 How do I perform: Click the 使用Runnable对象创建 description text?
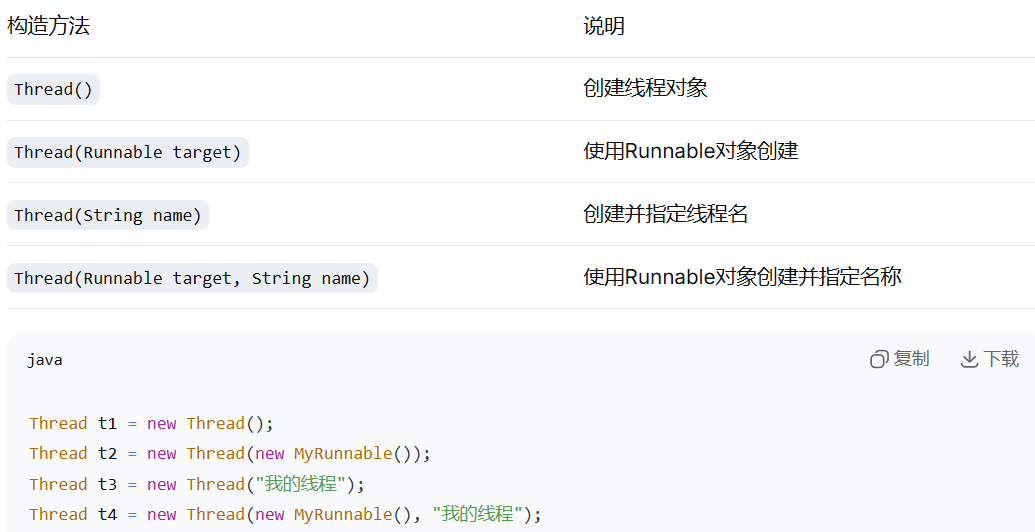point(691,151)
